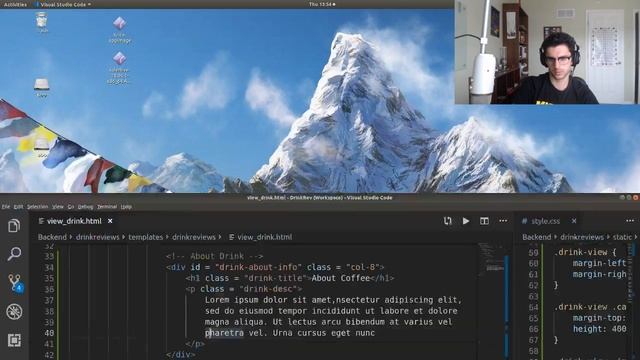Open the Selection menu
The width and height of the screenshot is (640, 360).
point(38,207)
